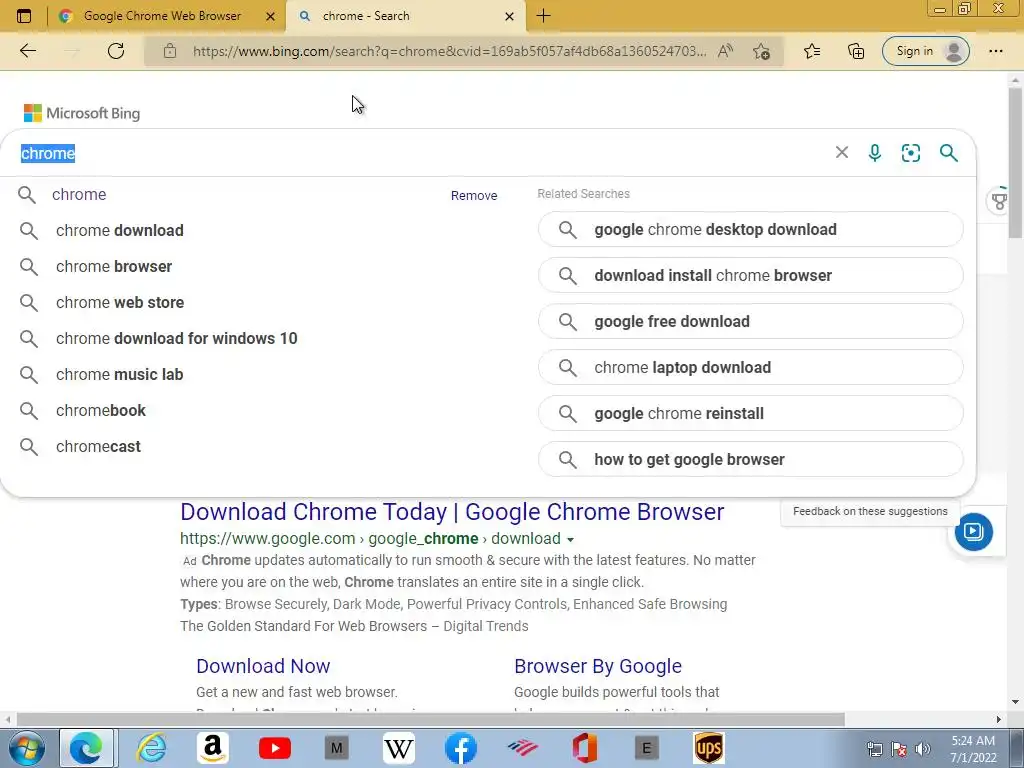Add this page to favorites
The width and height of the screenshot is (1024, 768).
pos(761,51)
